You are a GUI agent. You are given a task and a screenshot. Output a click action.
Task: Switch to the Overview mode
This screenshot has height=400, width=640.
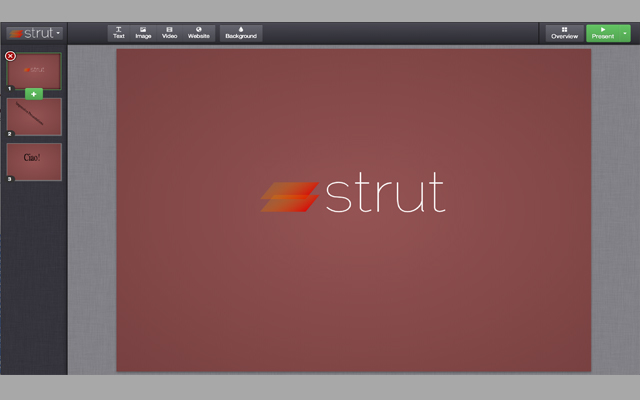point(565,33)
